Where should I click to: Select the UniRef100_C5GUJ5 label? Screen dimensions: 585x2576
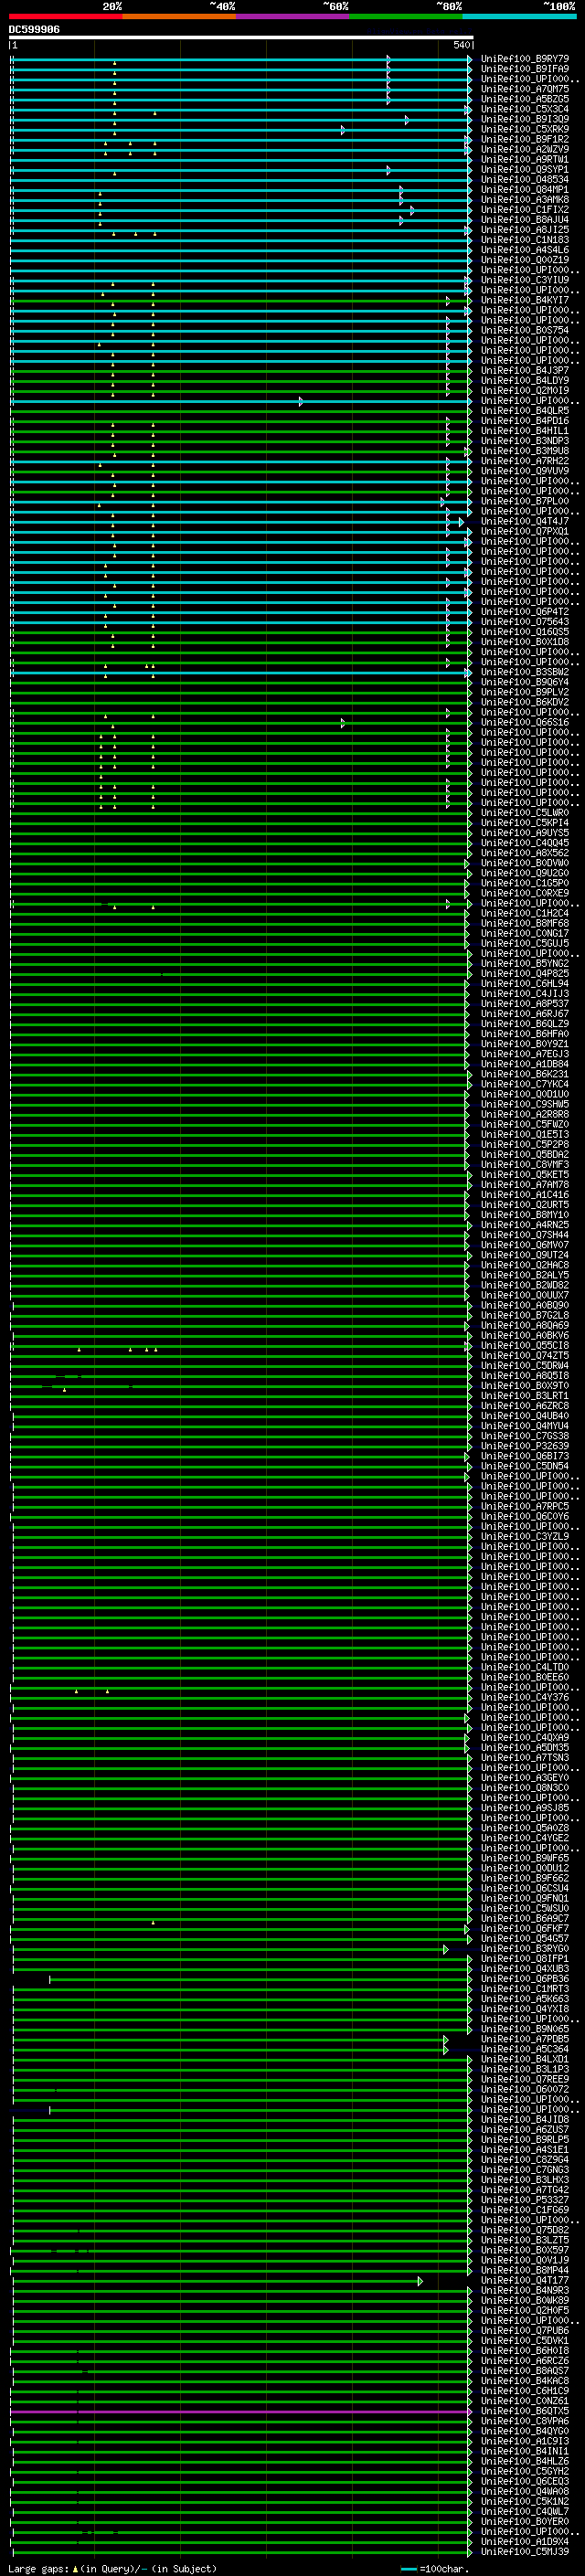525,944
